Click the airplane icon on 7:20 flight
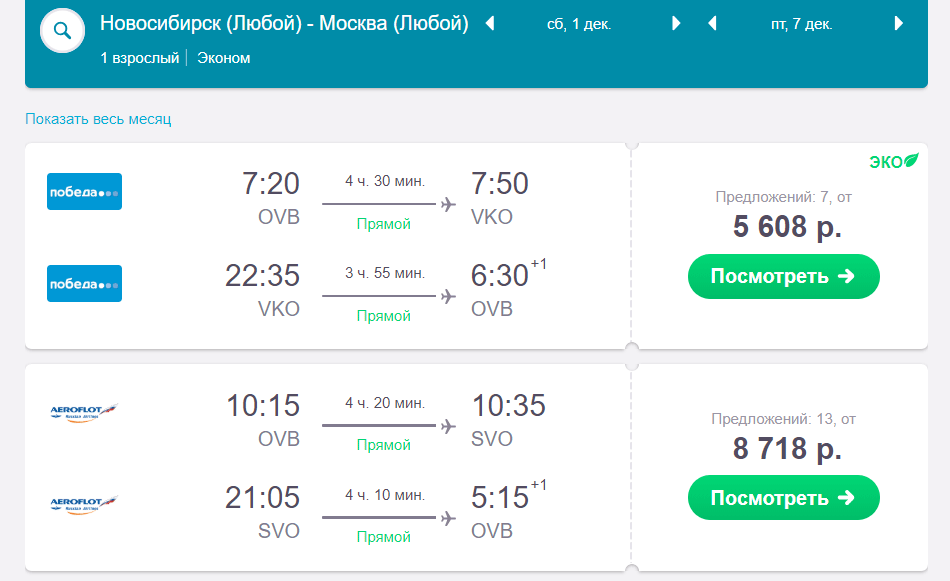This screenshot has width=950, height=581. (448, 204)
